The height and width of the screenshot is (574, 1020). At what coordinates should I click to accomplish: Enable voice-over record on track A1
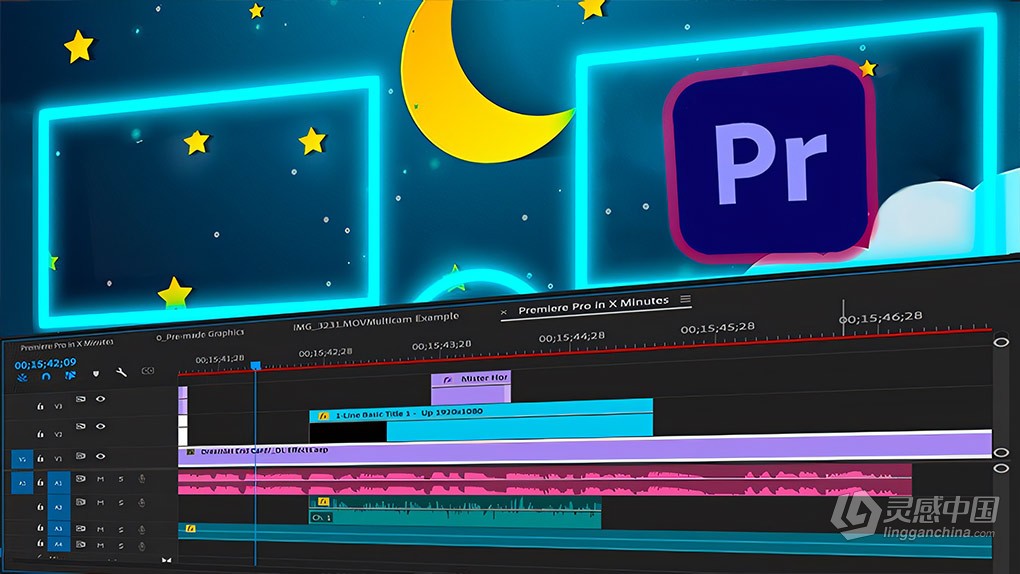click(142, 478)
